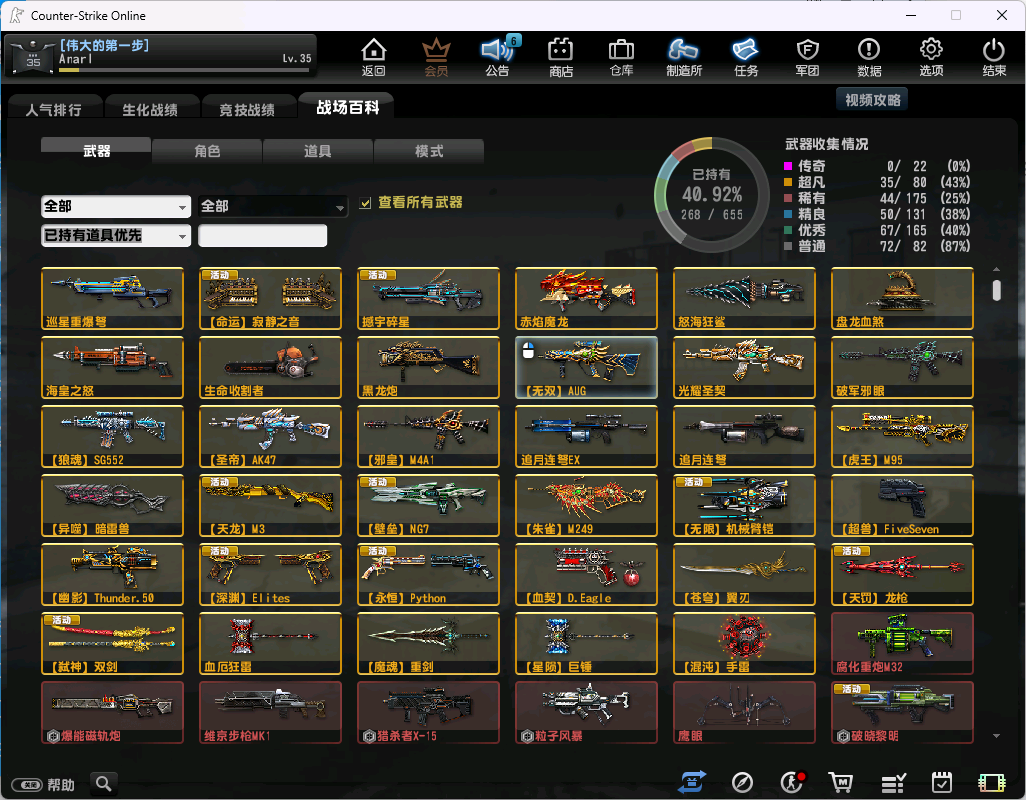Select the 赤焰魔龙 weapon card
The image size is (1026, 800).
tap(586, 298)
